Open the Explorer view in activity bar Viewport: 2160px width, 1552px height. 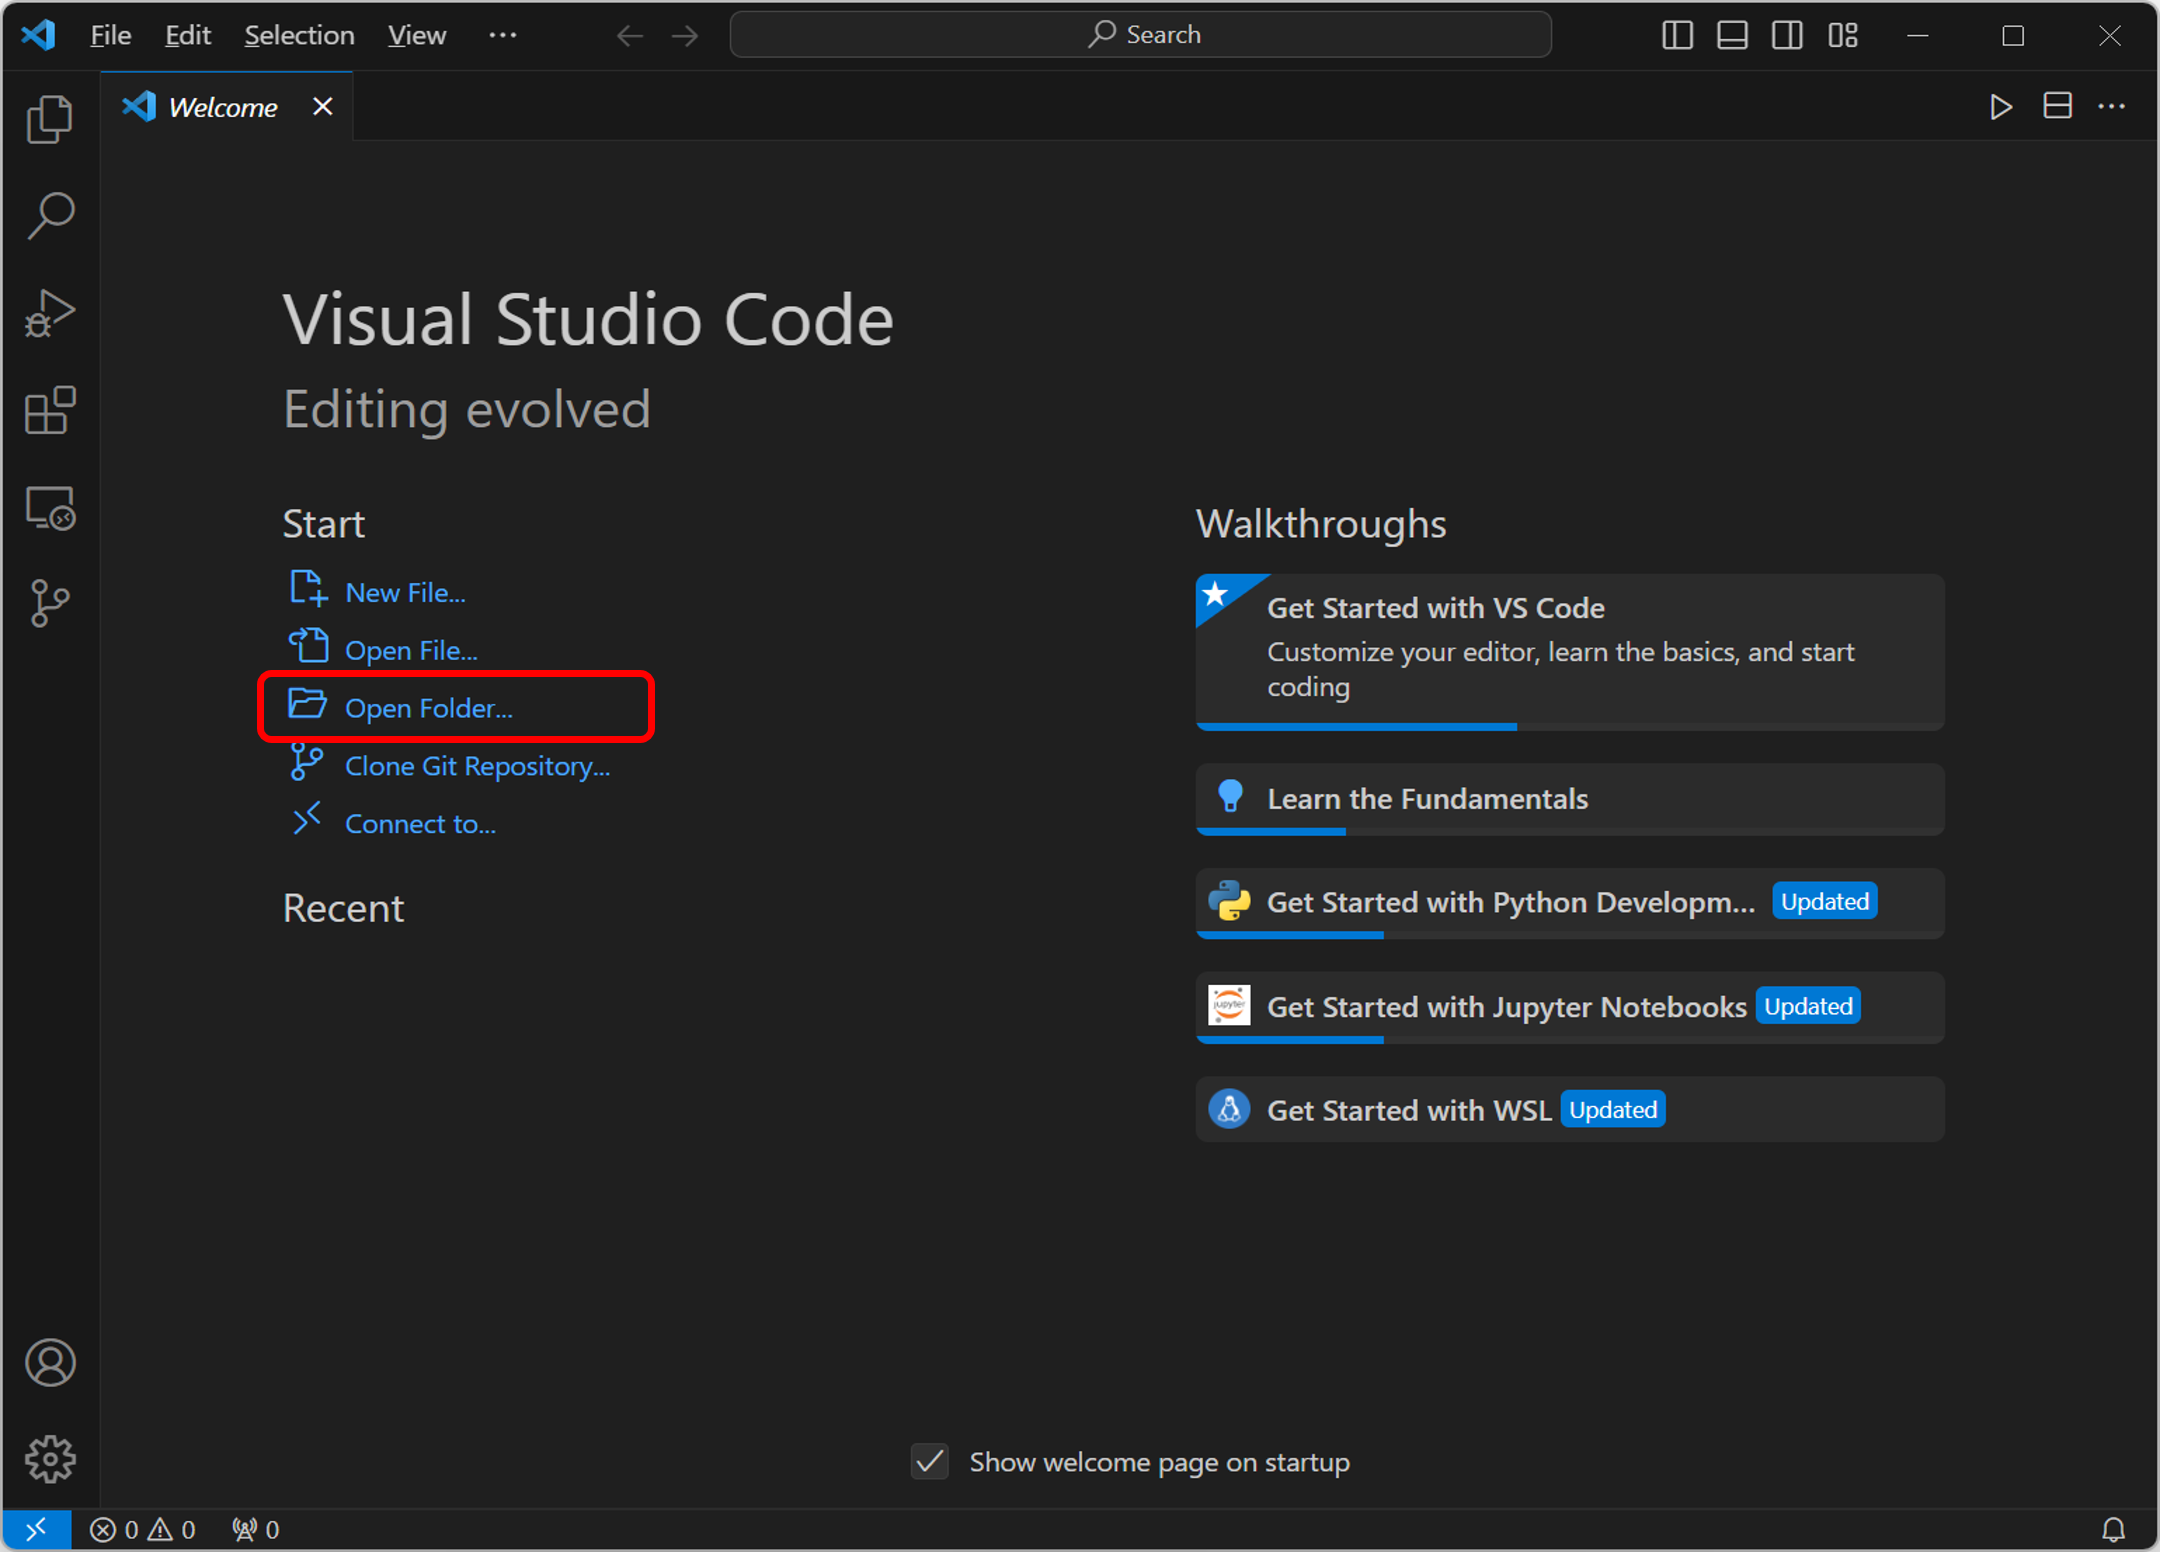pyautogui.click(x=50, y=120)
